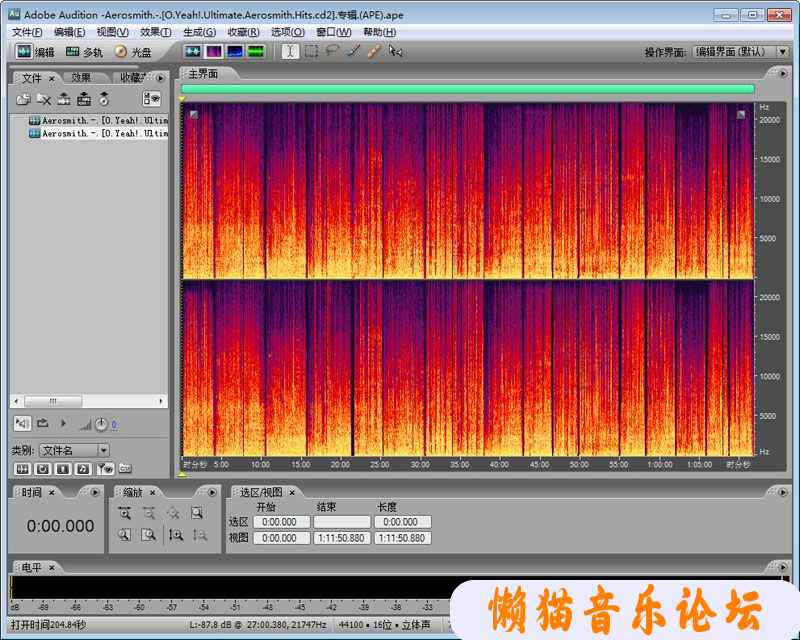Switch to 多轨 multitrack view
800x640 pixels.
(85, 52)
